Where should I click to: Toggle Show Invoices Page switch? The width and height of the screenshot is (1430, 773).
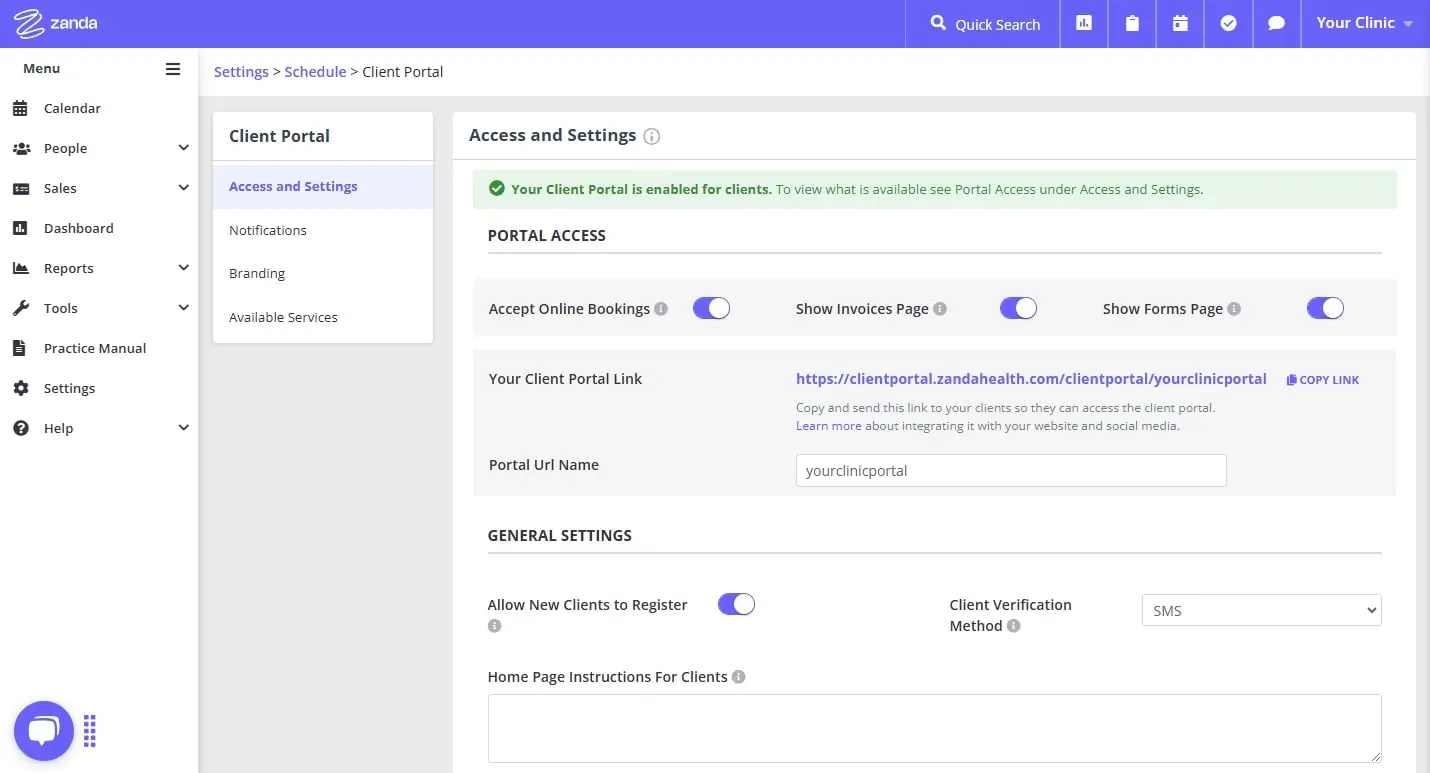tap(1018, 308)
